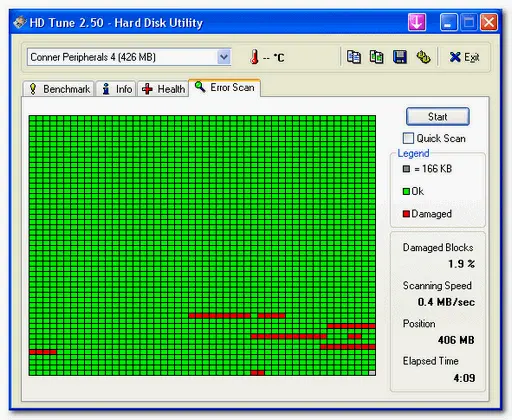The width and height of the screenshot is (512, 420).
Task: Click the red Damaged legend swatch
Action: 406,214
